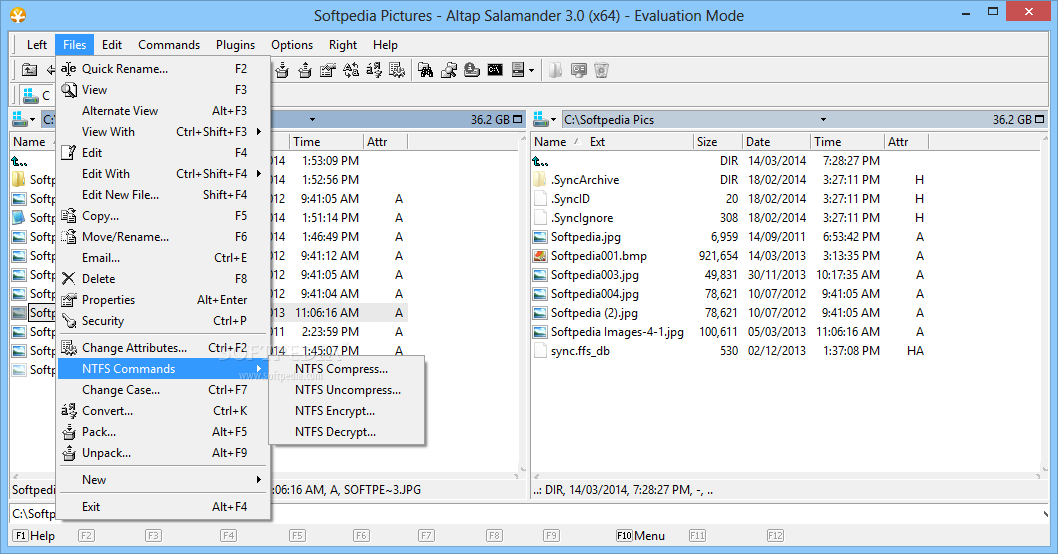Select NTFS Decrypt from submenu

point(347,432)
